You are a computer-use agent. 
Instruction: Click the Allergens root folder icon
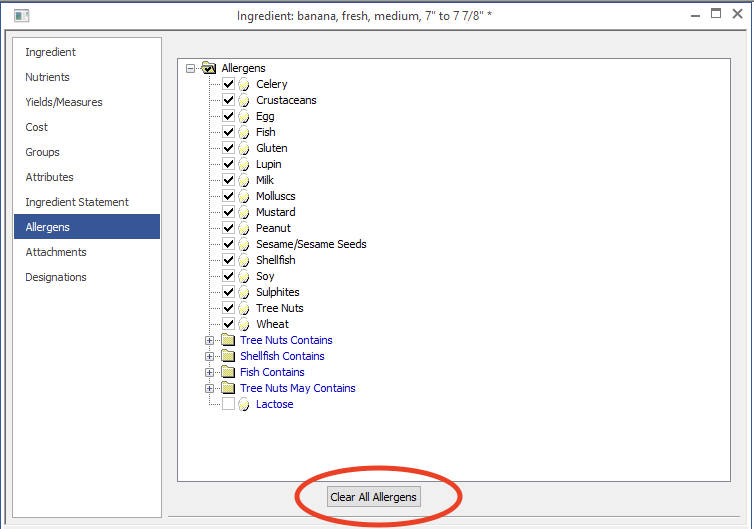[x=209, y=68]
